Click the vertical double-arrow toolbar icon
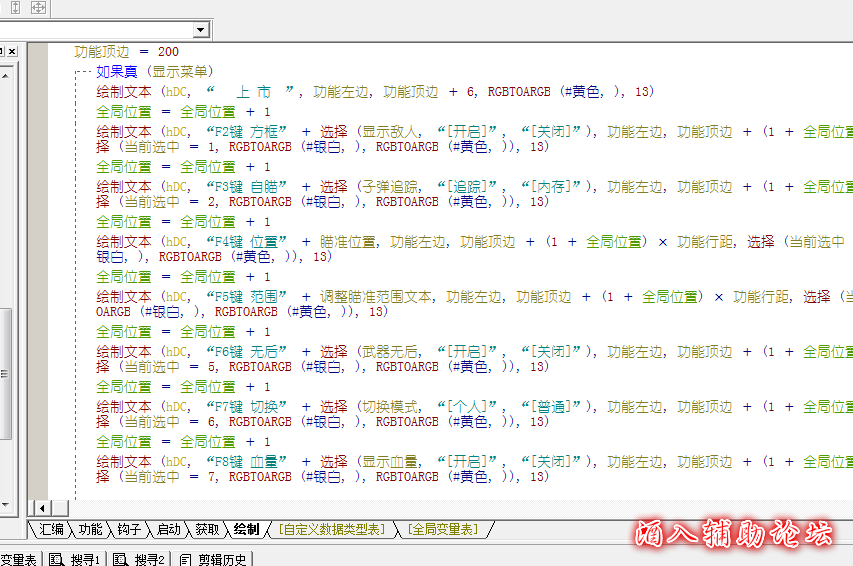 point(17,8)
